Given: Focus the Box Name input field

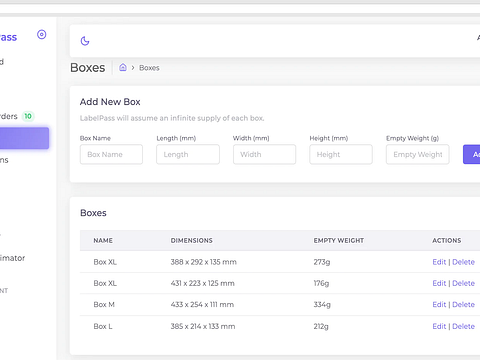Looking at the screenshot, I should [111, 154].
